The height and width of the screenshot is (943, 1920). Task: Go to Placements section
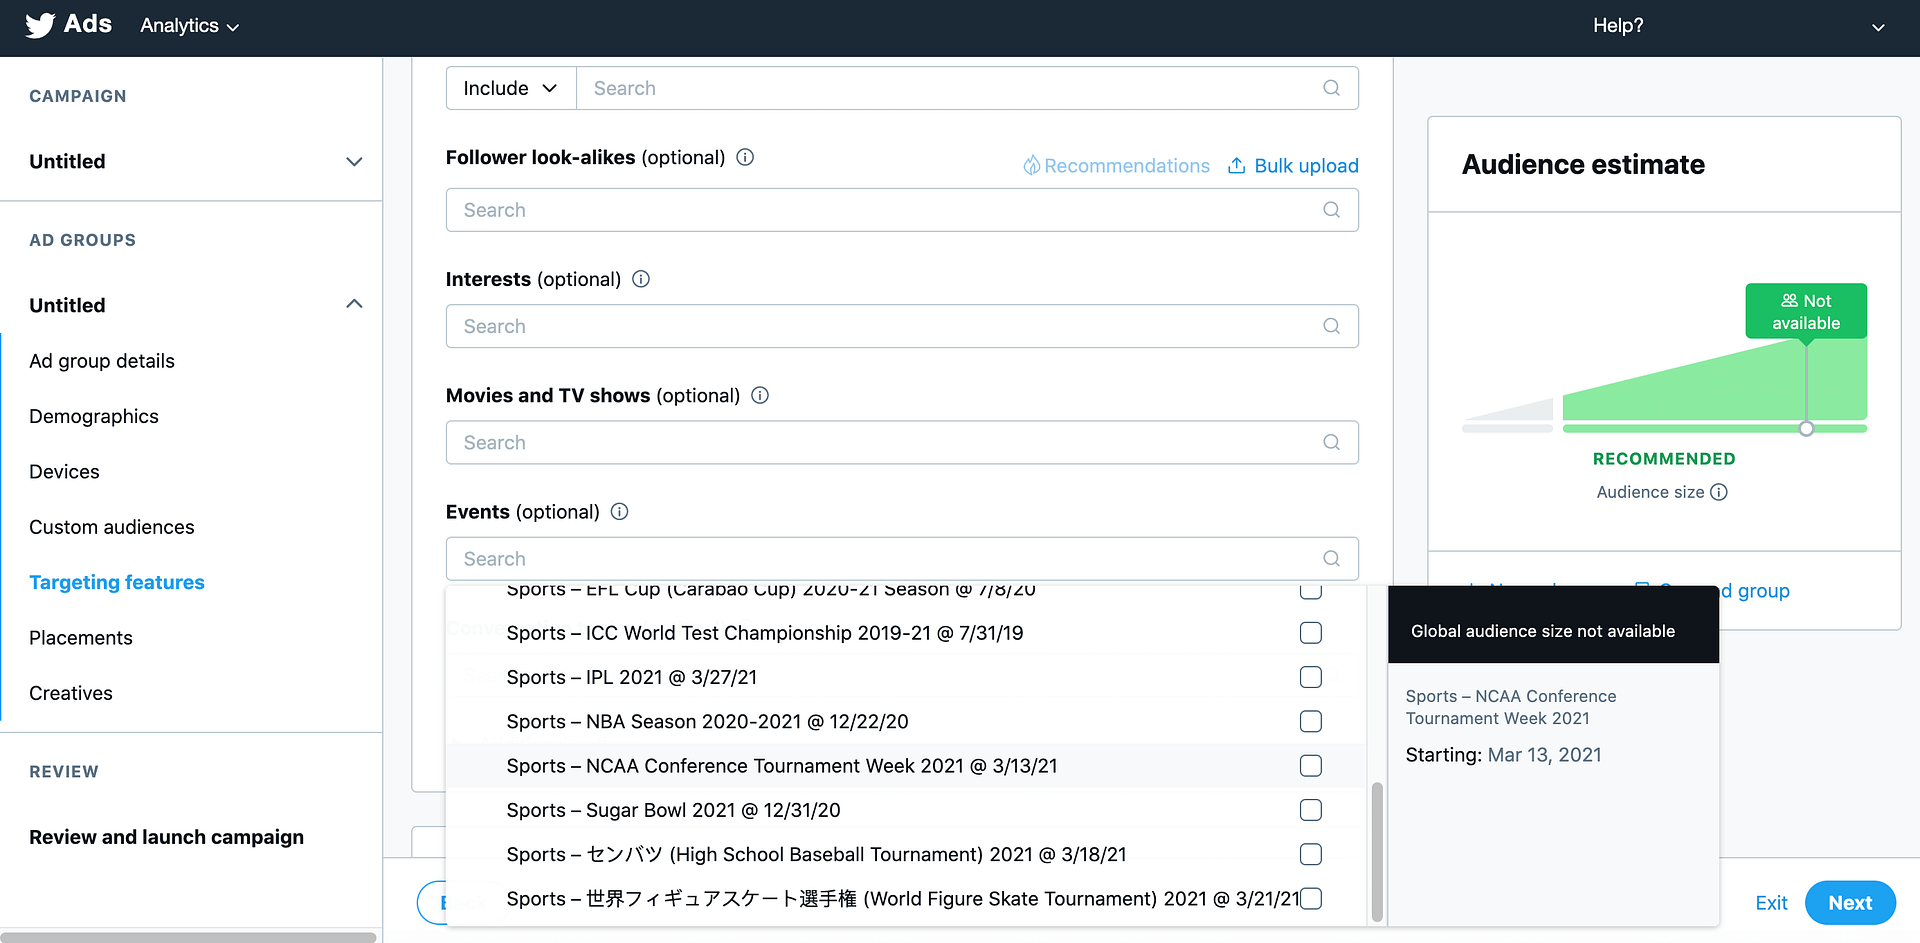click(x=81, y=638)
